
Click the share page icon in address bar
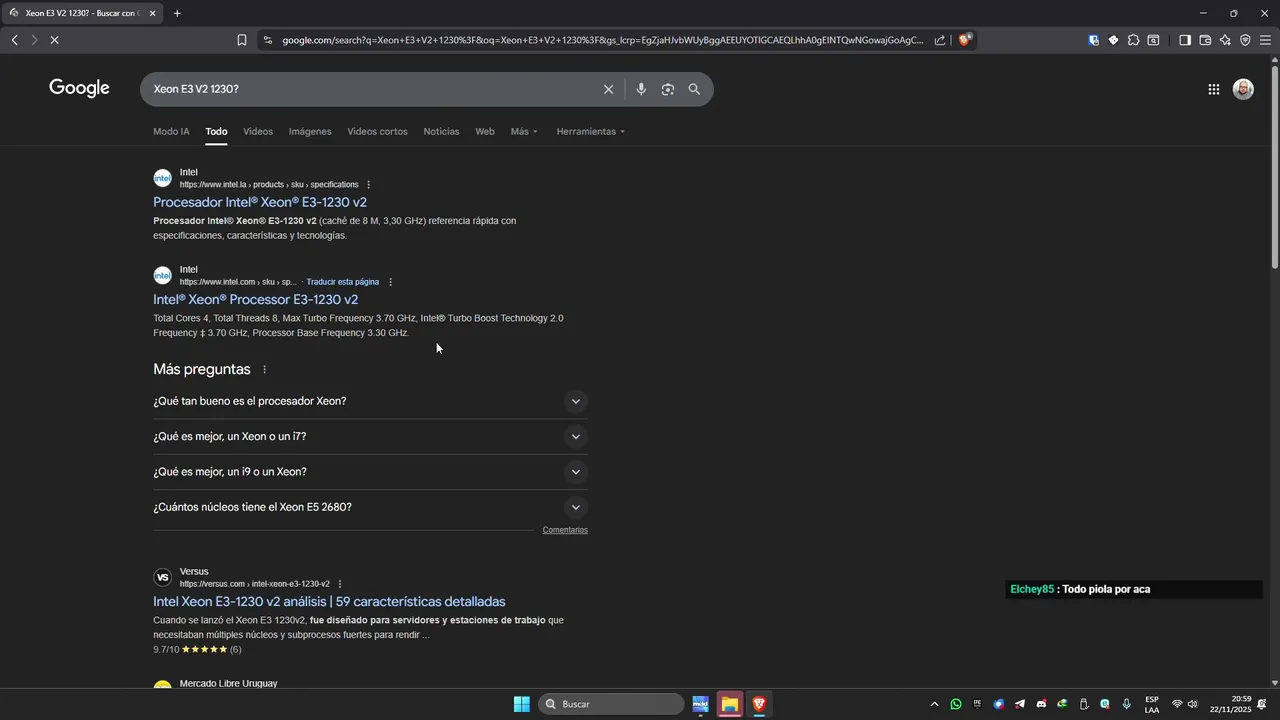(x=940, y=40)
